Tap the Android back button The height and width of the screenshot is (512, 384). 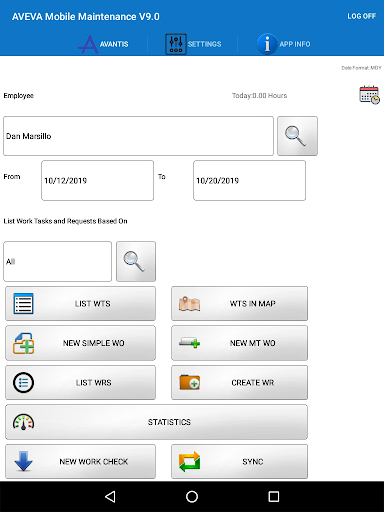point(110,497)
